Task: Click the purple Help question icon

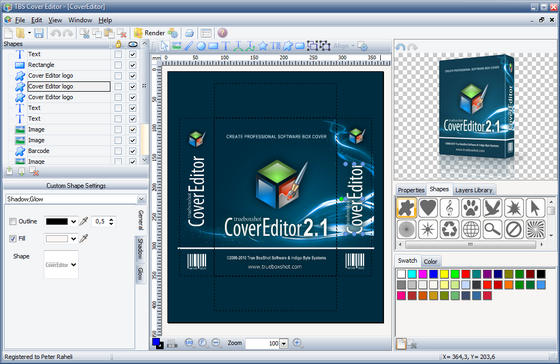Action: click(222, 33)
